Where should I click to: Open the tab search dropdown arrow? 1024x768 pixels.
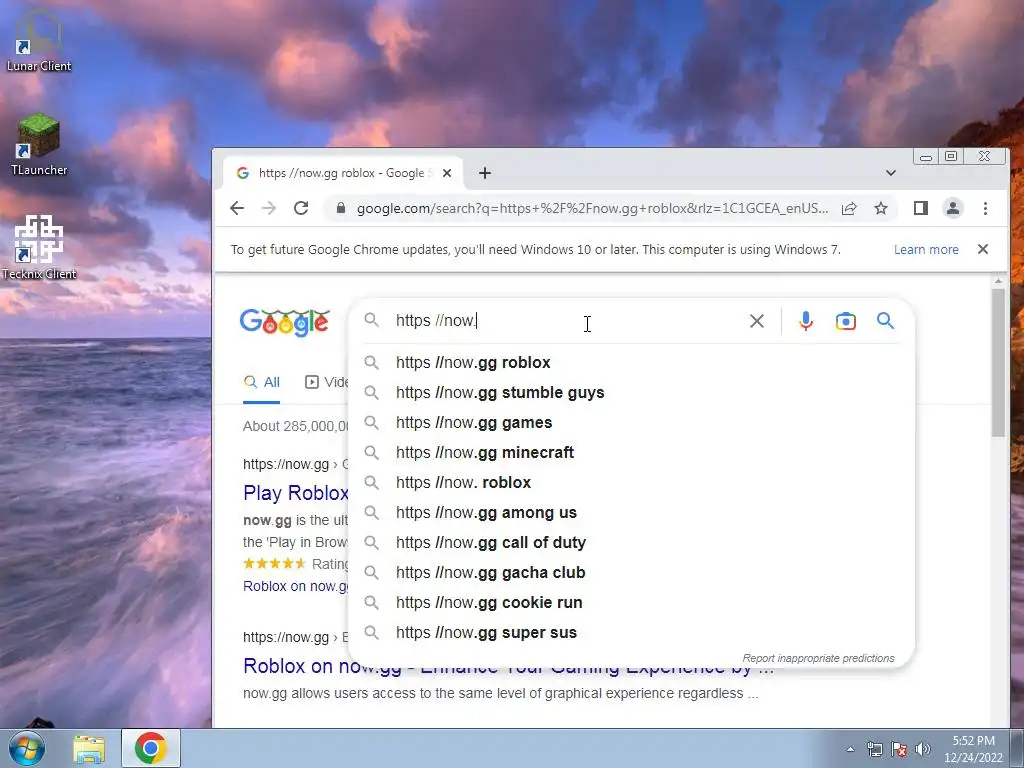coord(891,173)
